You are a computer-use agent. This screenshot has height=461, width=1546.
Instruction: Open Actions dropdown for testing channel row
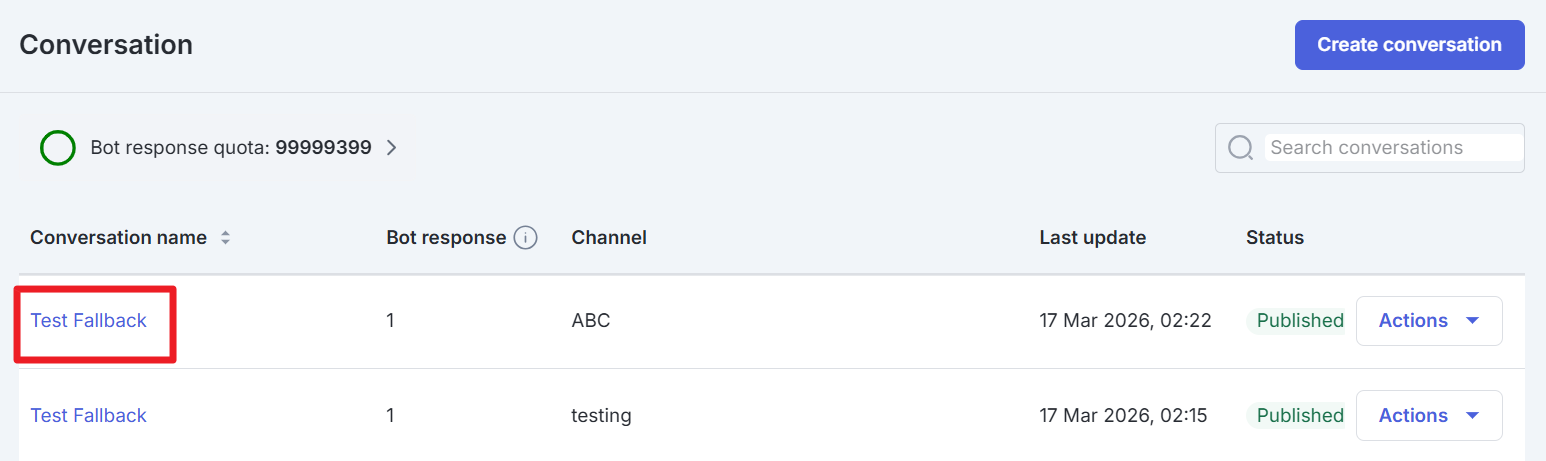coord(1428,415)
